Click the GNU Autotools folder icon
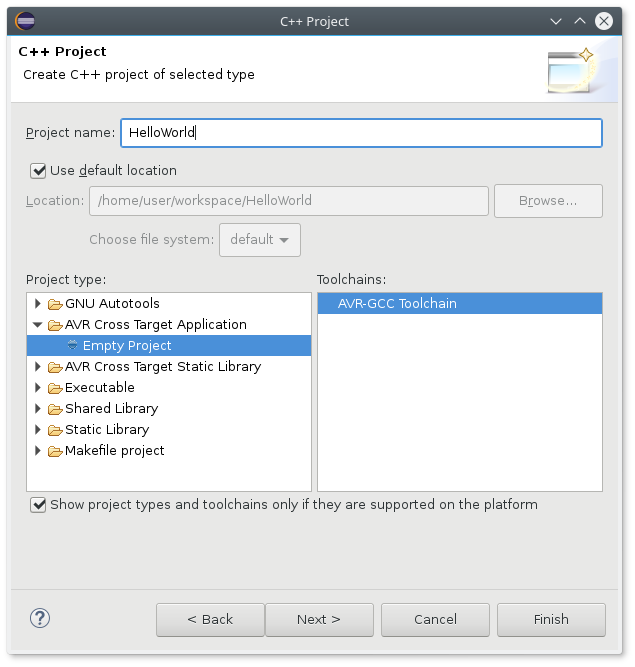Screen dimensions: 635x667 coord(55,304)
